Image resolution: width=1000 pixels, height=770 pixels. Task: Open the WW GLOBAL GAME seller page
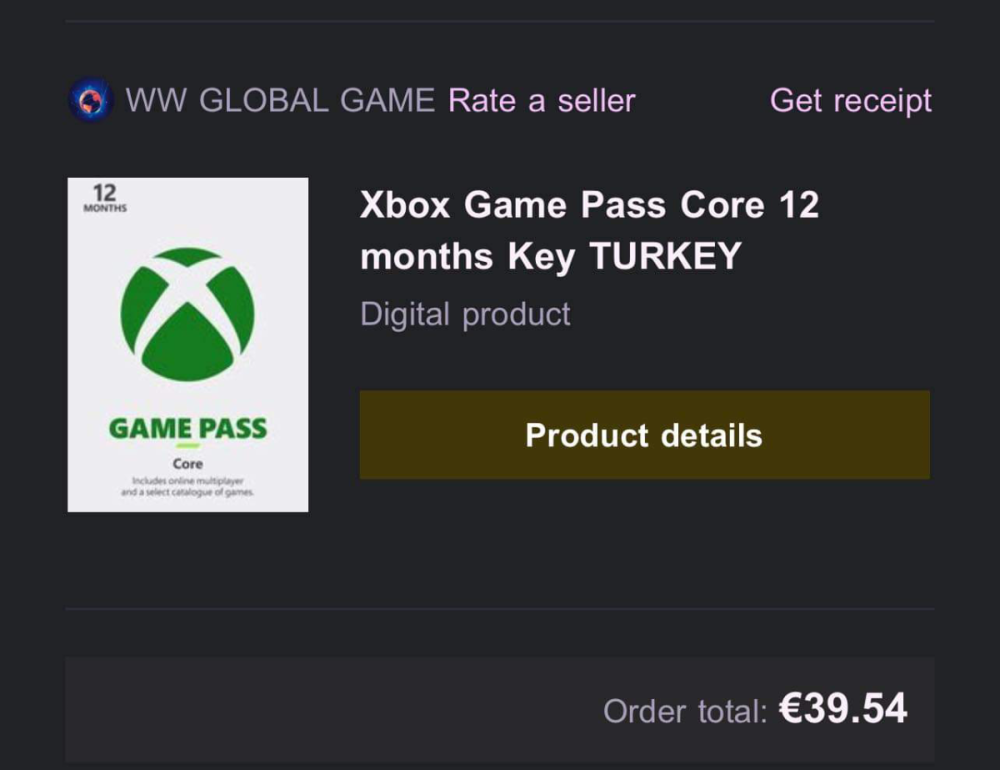click(280, 100)
